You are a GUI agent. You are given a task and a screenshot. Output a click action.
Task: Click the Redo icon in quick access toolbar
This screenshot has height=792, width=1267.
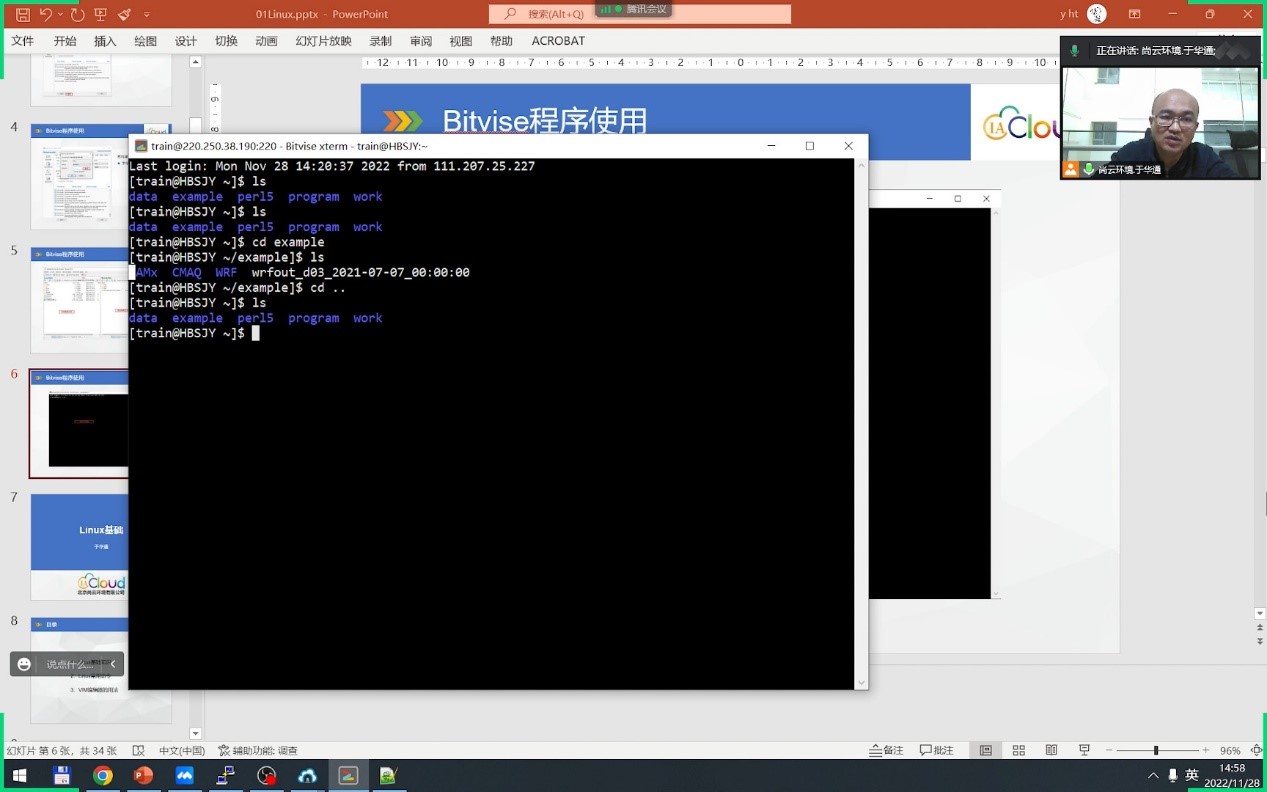pyautogui.click(x=78, y=15)
